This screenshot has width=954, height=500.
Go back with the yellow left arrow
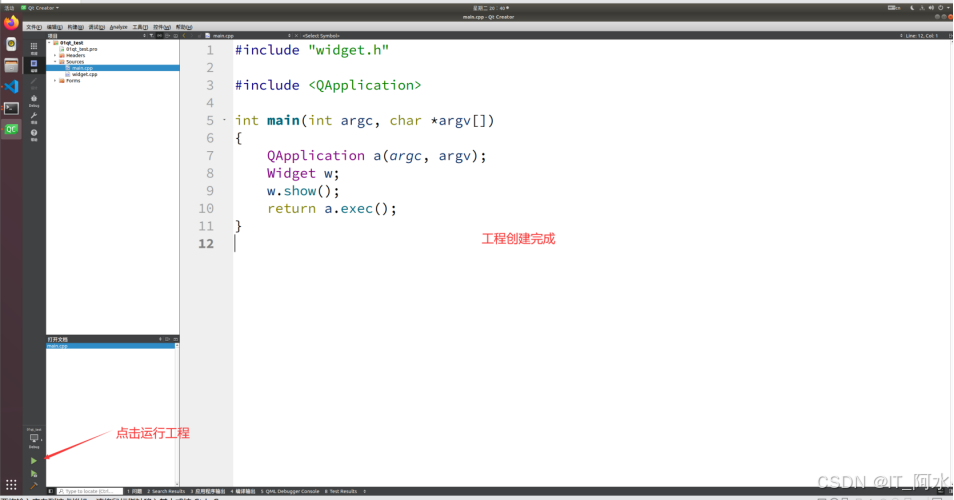[x=184, y=36]
